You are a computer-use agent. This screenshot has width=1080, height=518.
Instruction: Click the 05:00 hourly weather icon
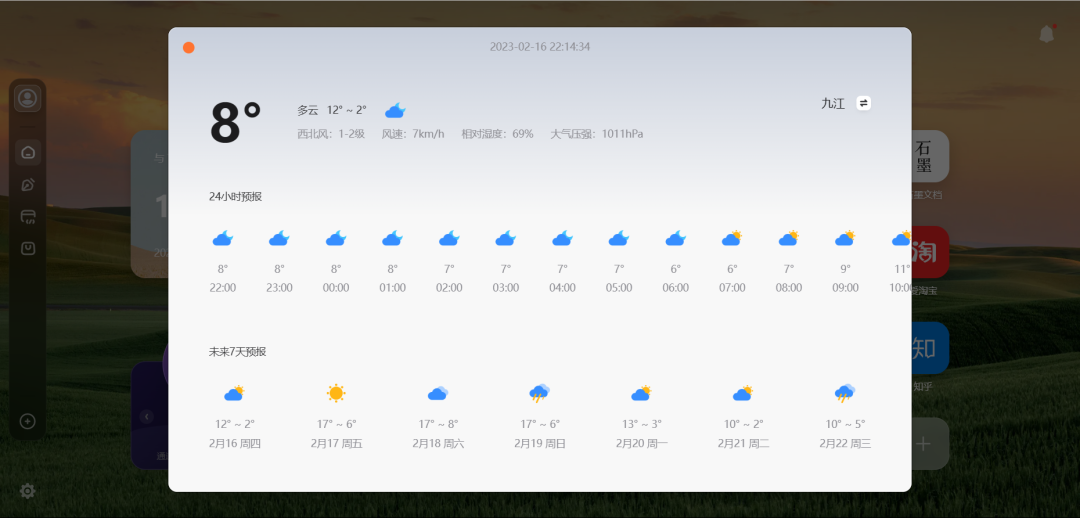coord(619,238)
